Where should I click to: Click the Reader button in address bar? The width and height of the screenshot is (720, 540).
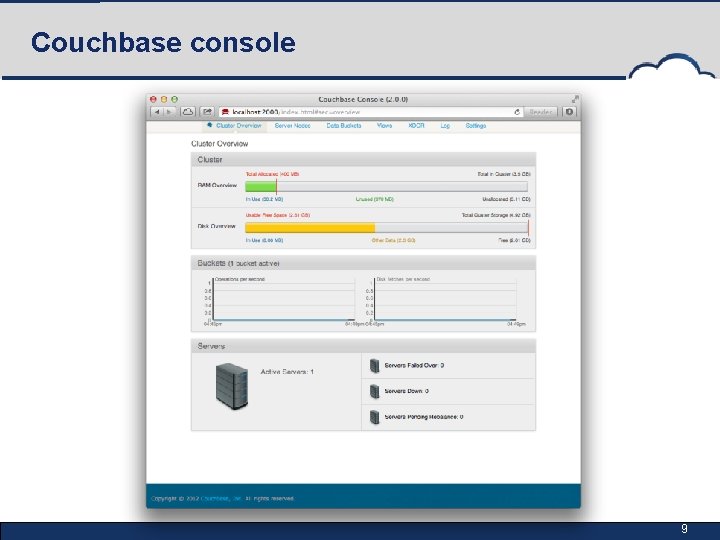[x=541, y=112]
